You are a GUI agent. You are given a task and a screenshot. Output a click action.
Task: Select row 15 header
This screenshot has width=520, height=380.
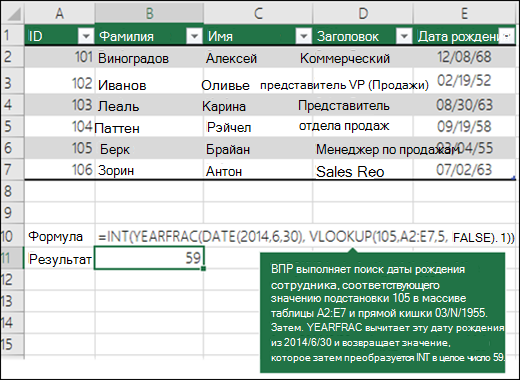12,344
